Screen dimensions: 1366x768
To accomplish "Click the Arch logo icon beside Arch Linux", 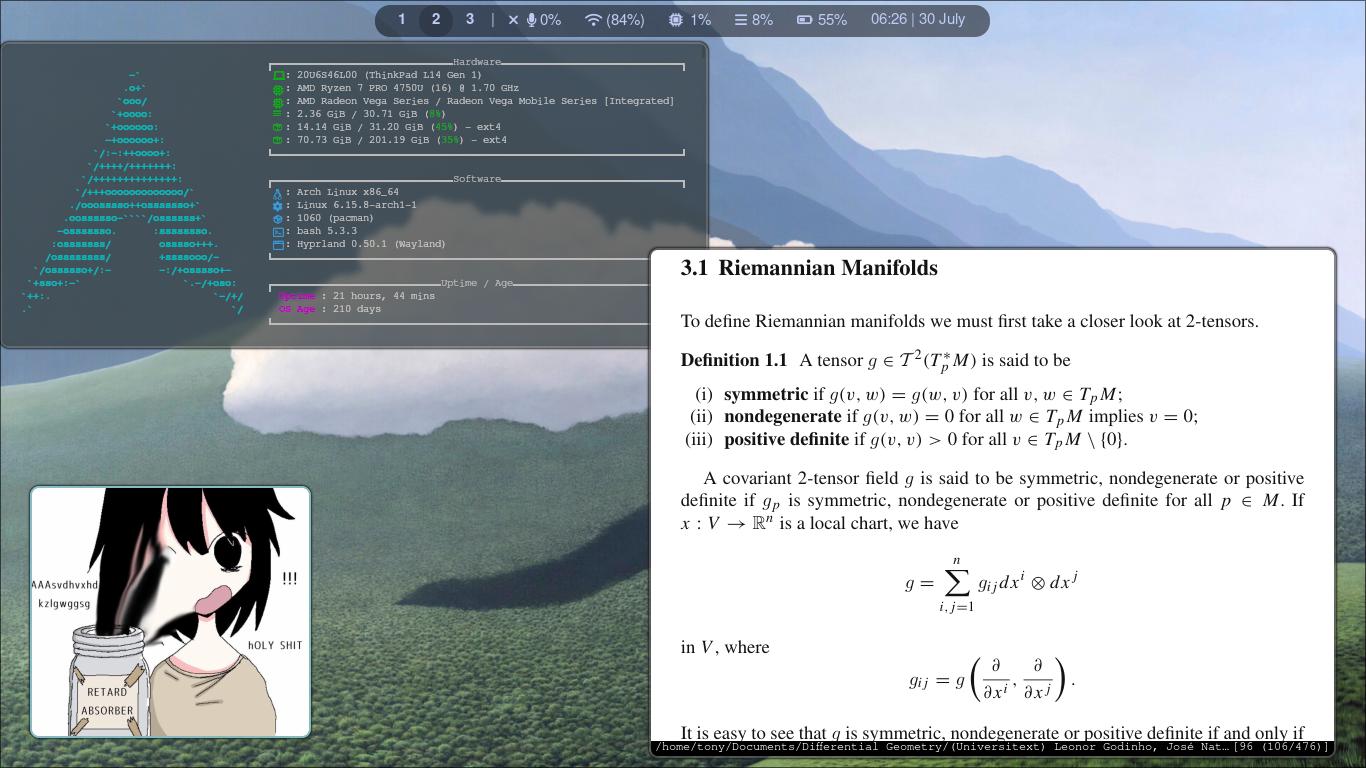I will (x=278, y=192).
